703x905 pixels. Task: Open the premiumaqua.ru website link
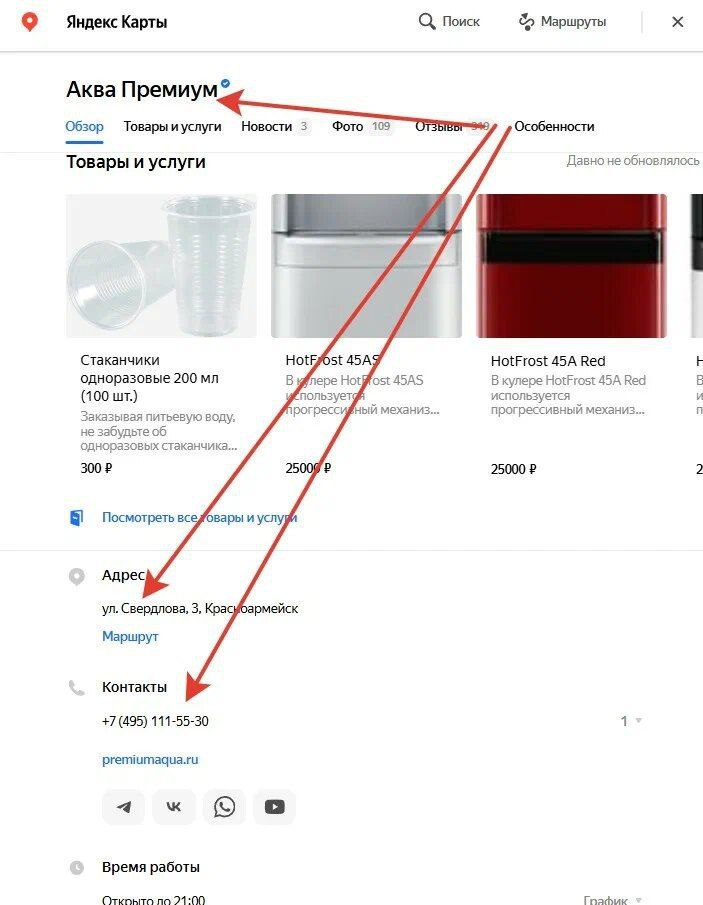(x=150, y=760)
